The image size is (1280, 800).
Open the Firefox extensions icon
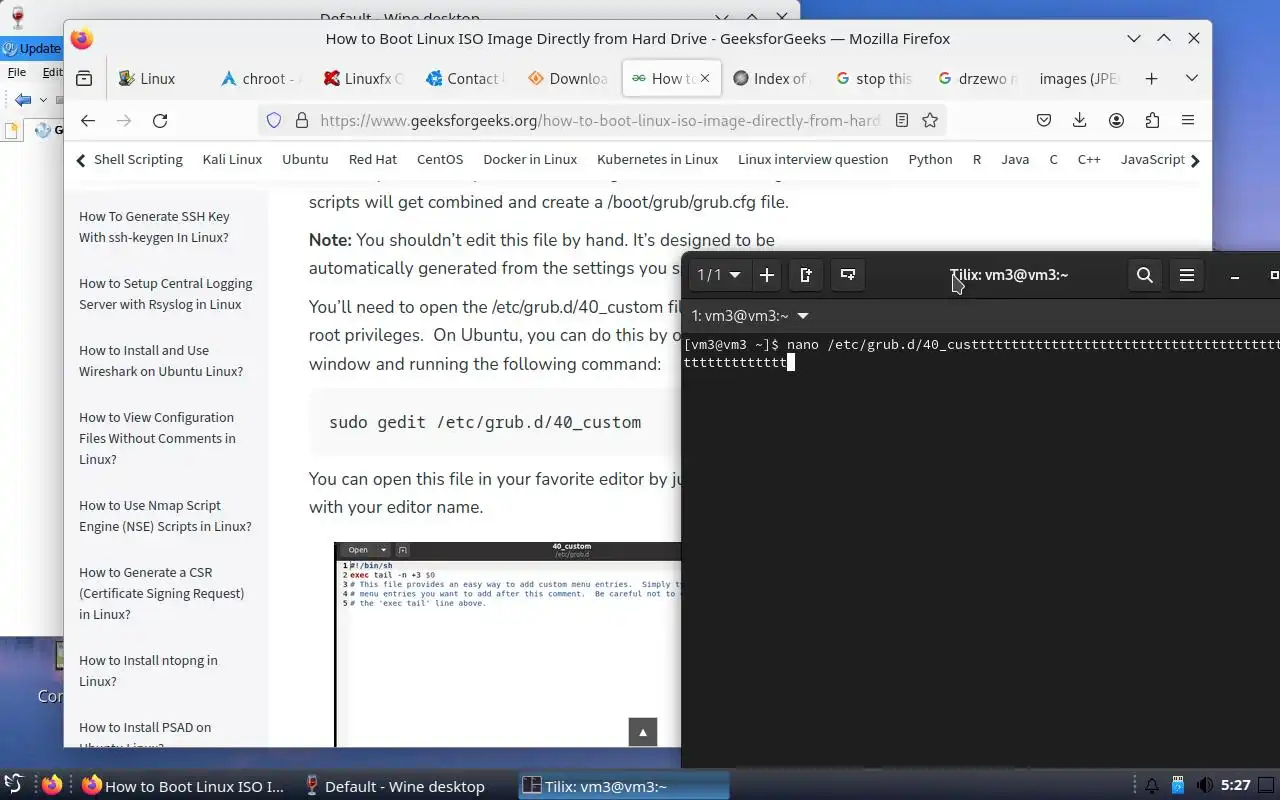tap(1152, 120)
